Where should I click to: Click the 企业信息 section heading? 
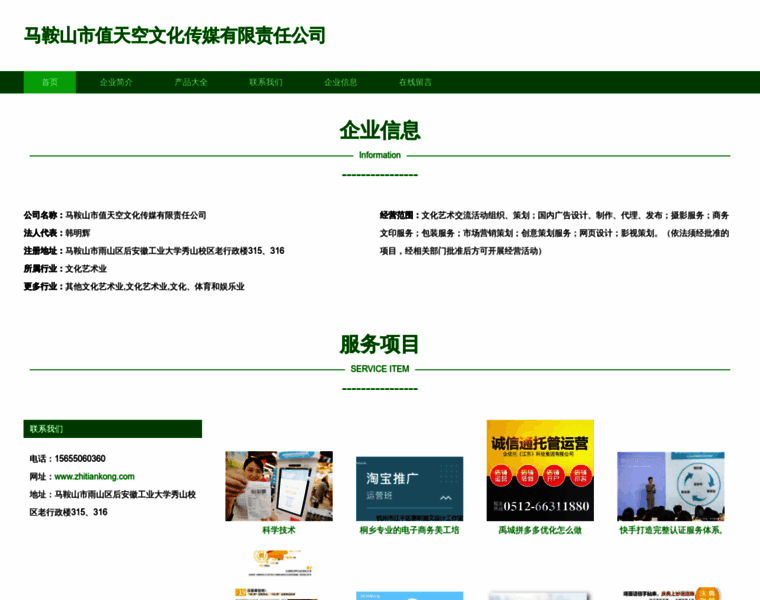click(380, 130)
